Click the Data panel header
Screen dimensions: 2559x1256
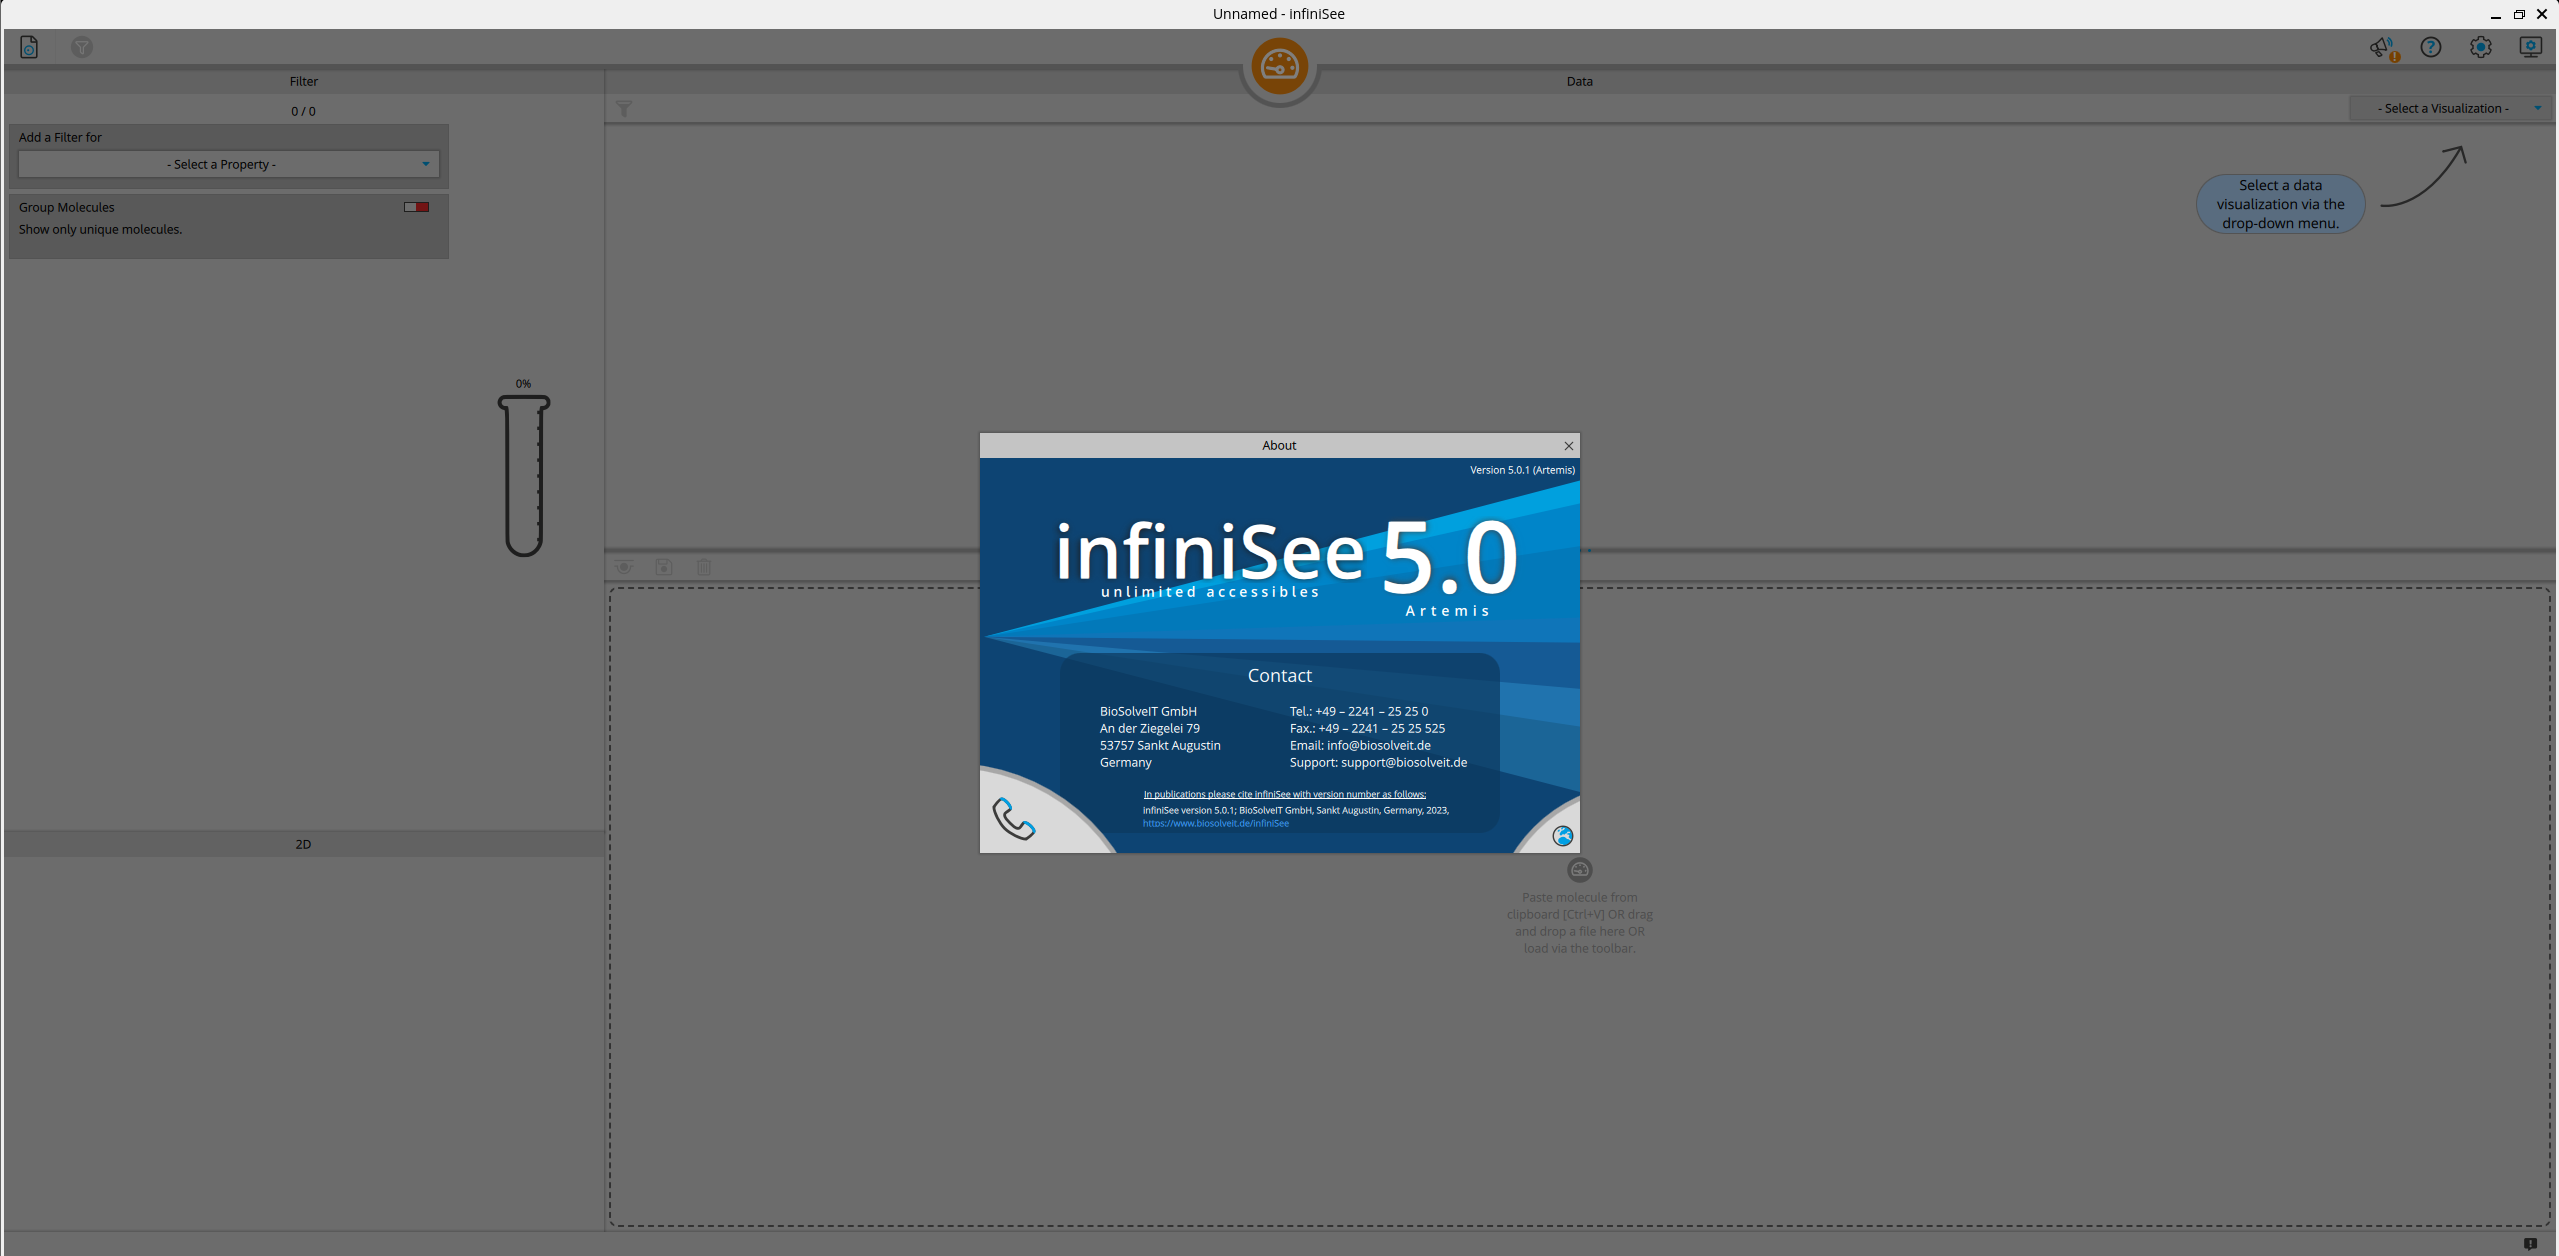(1580, 81)
